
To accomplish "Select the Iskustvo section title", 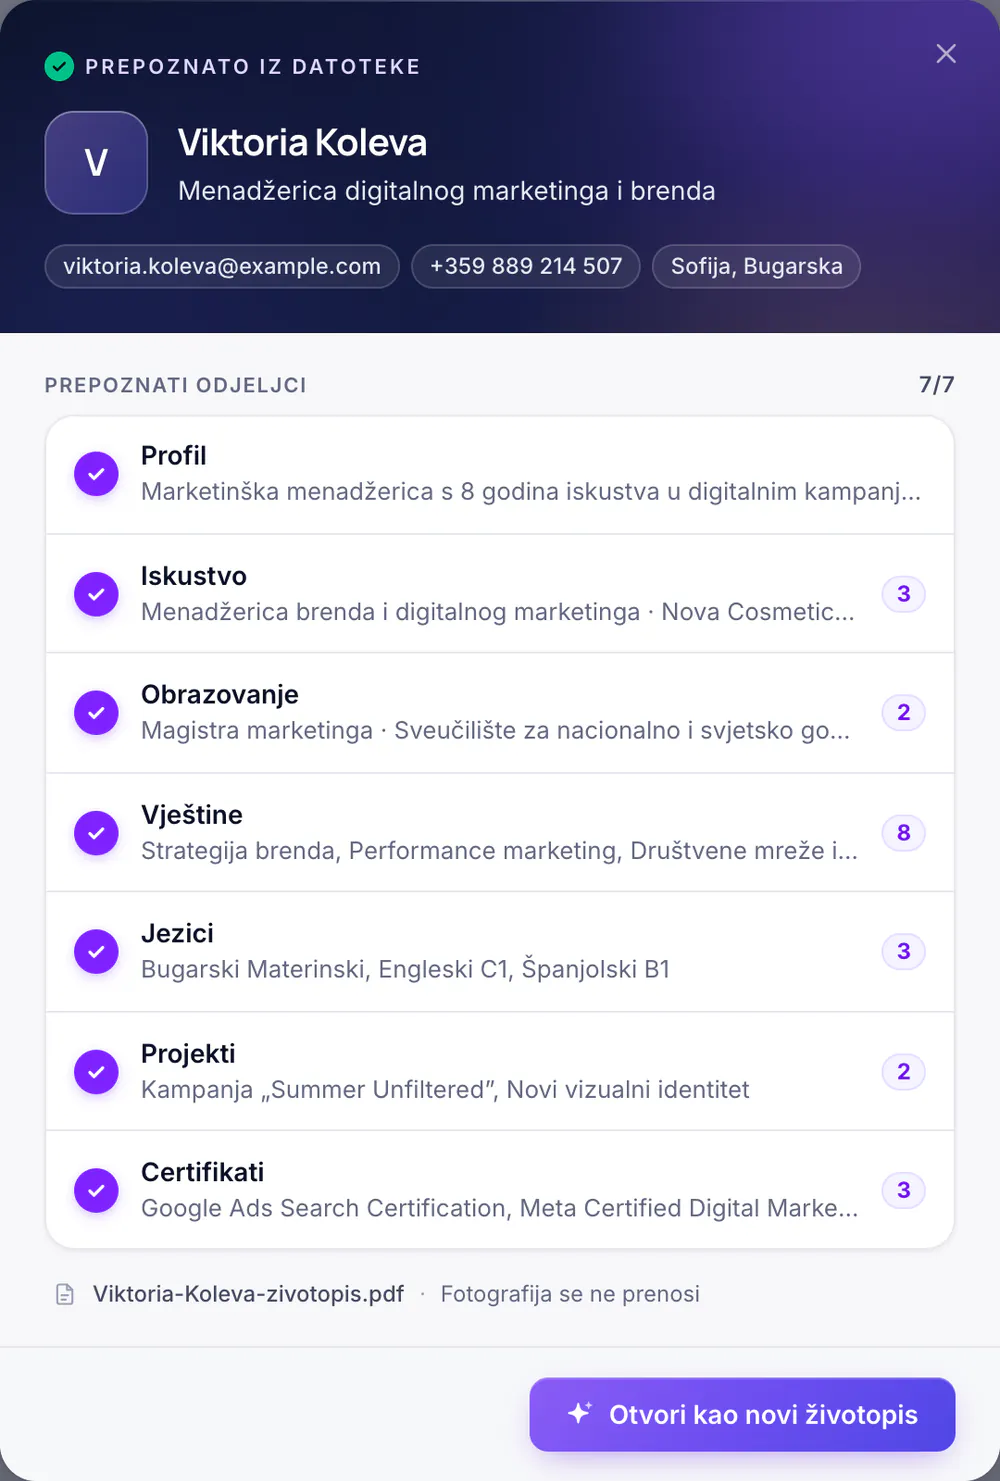I will 194,576.
